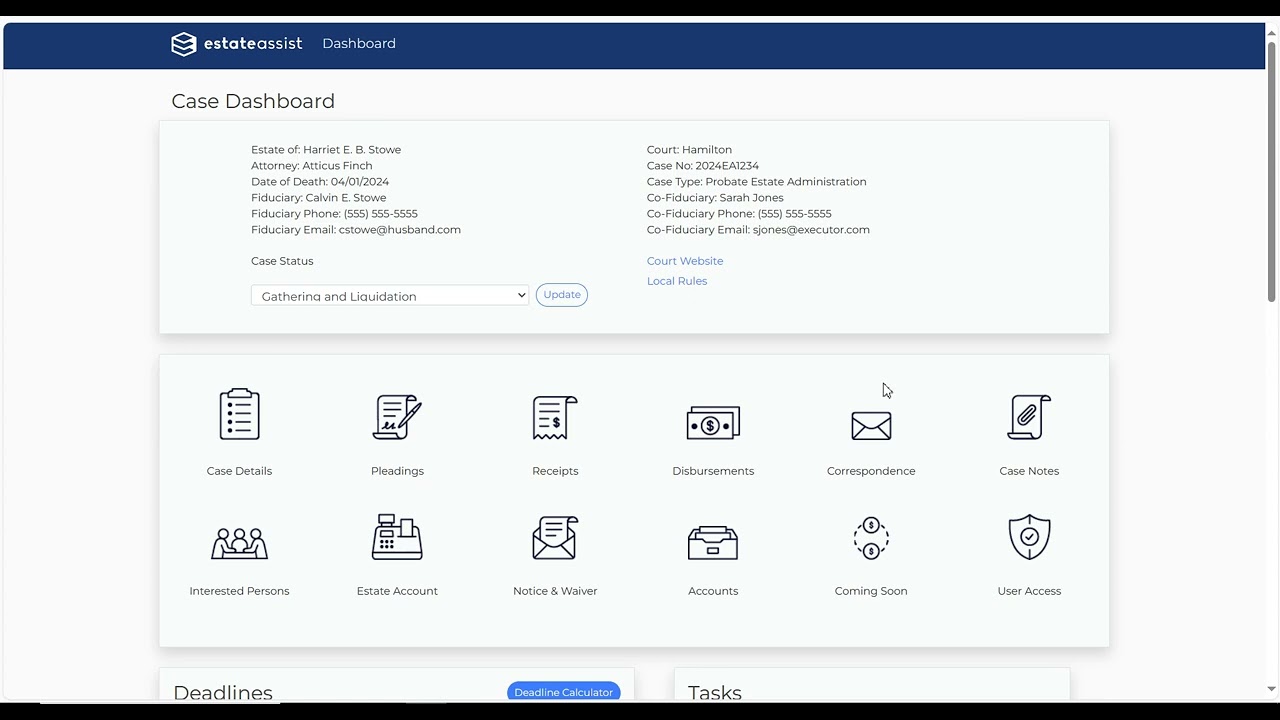Screen dimensions: 1280x720
Task: Go to Dashboard in the navbar
Action: coord(359,44)
